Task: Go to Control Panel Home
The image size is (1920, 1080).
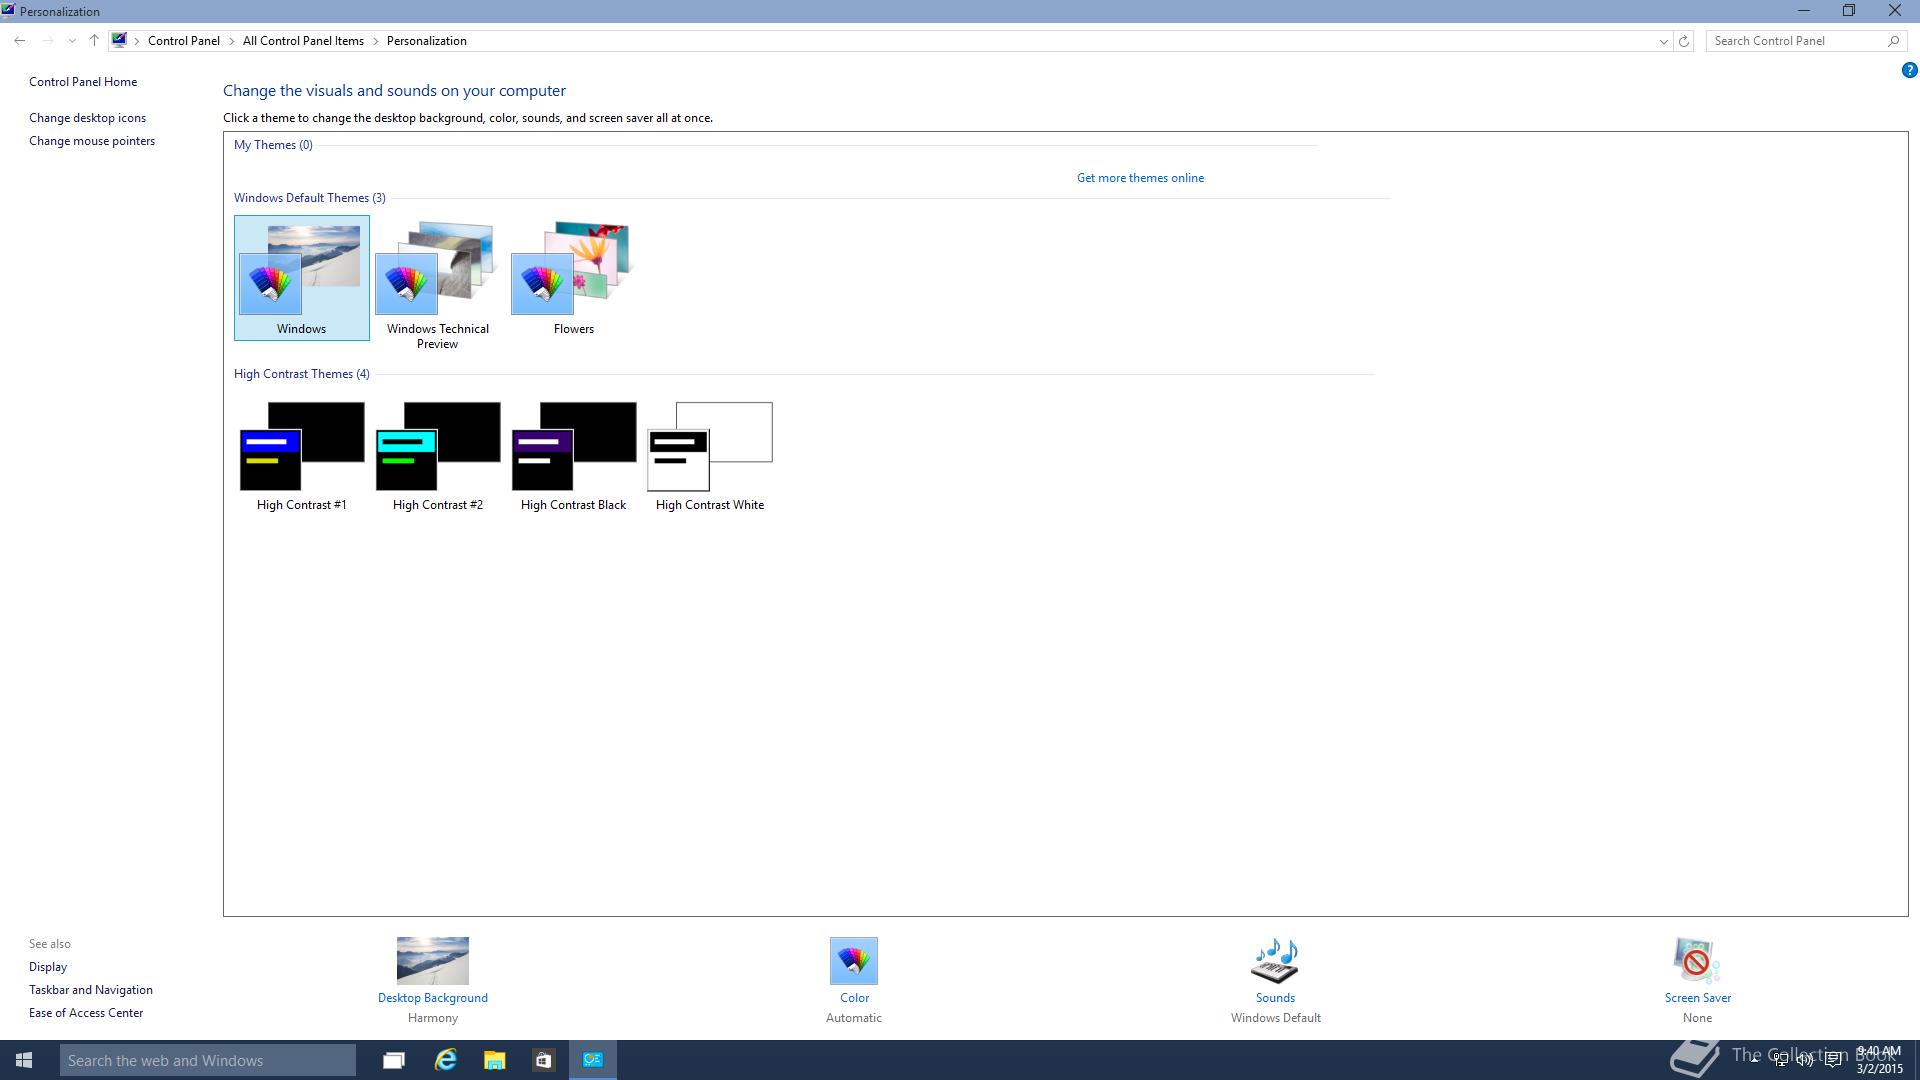Action: point(83,82)
